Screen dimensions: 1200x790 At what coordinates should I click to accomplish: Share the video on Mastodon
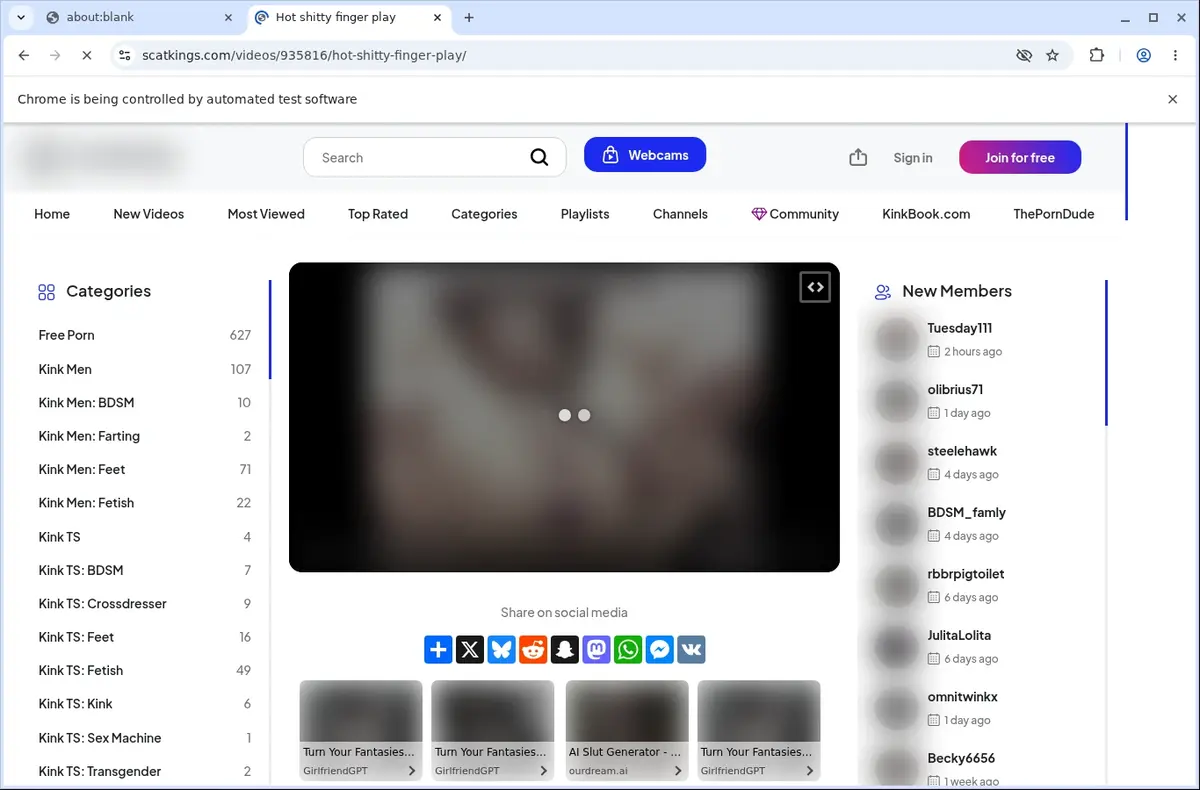pyautogui.click(x=596, y=650)
